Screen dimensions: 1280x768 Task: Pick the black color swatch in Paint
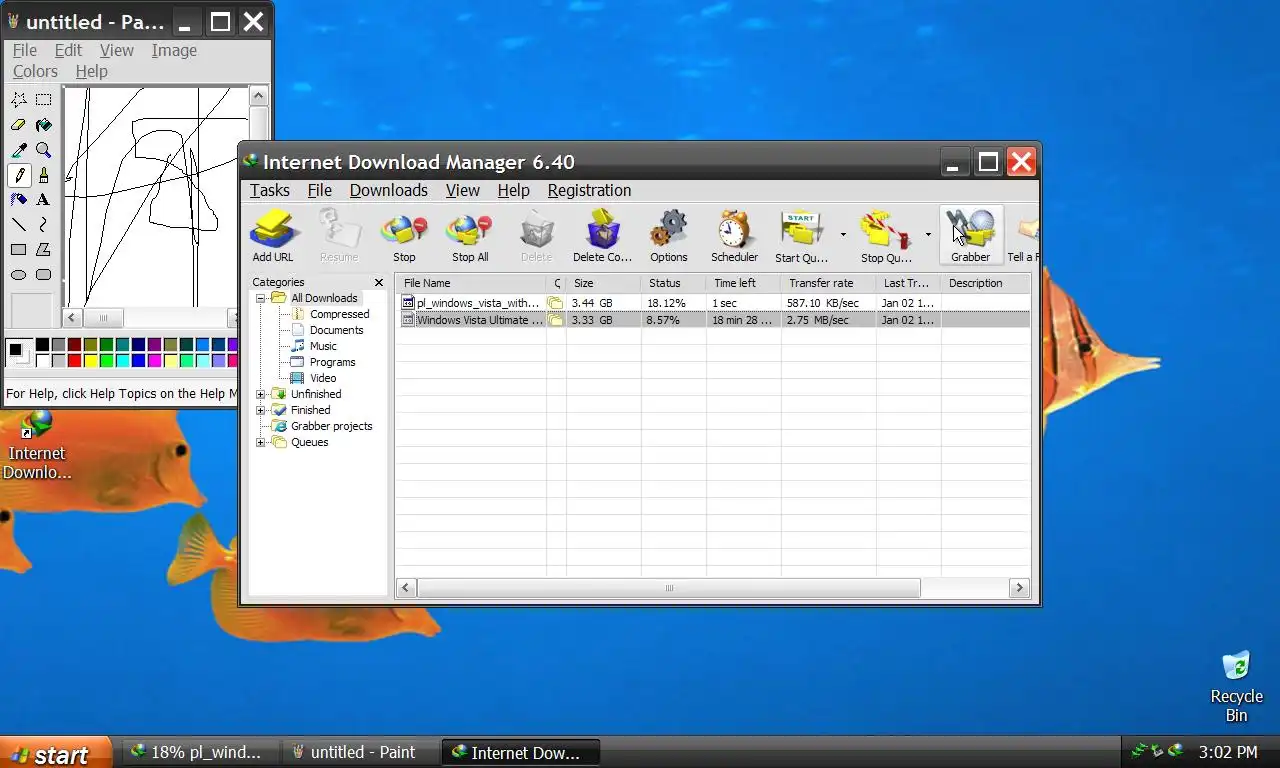pyautogui.click(x=42, y=345)
